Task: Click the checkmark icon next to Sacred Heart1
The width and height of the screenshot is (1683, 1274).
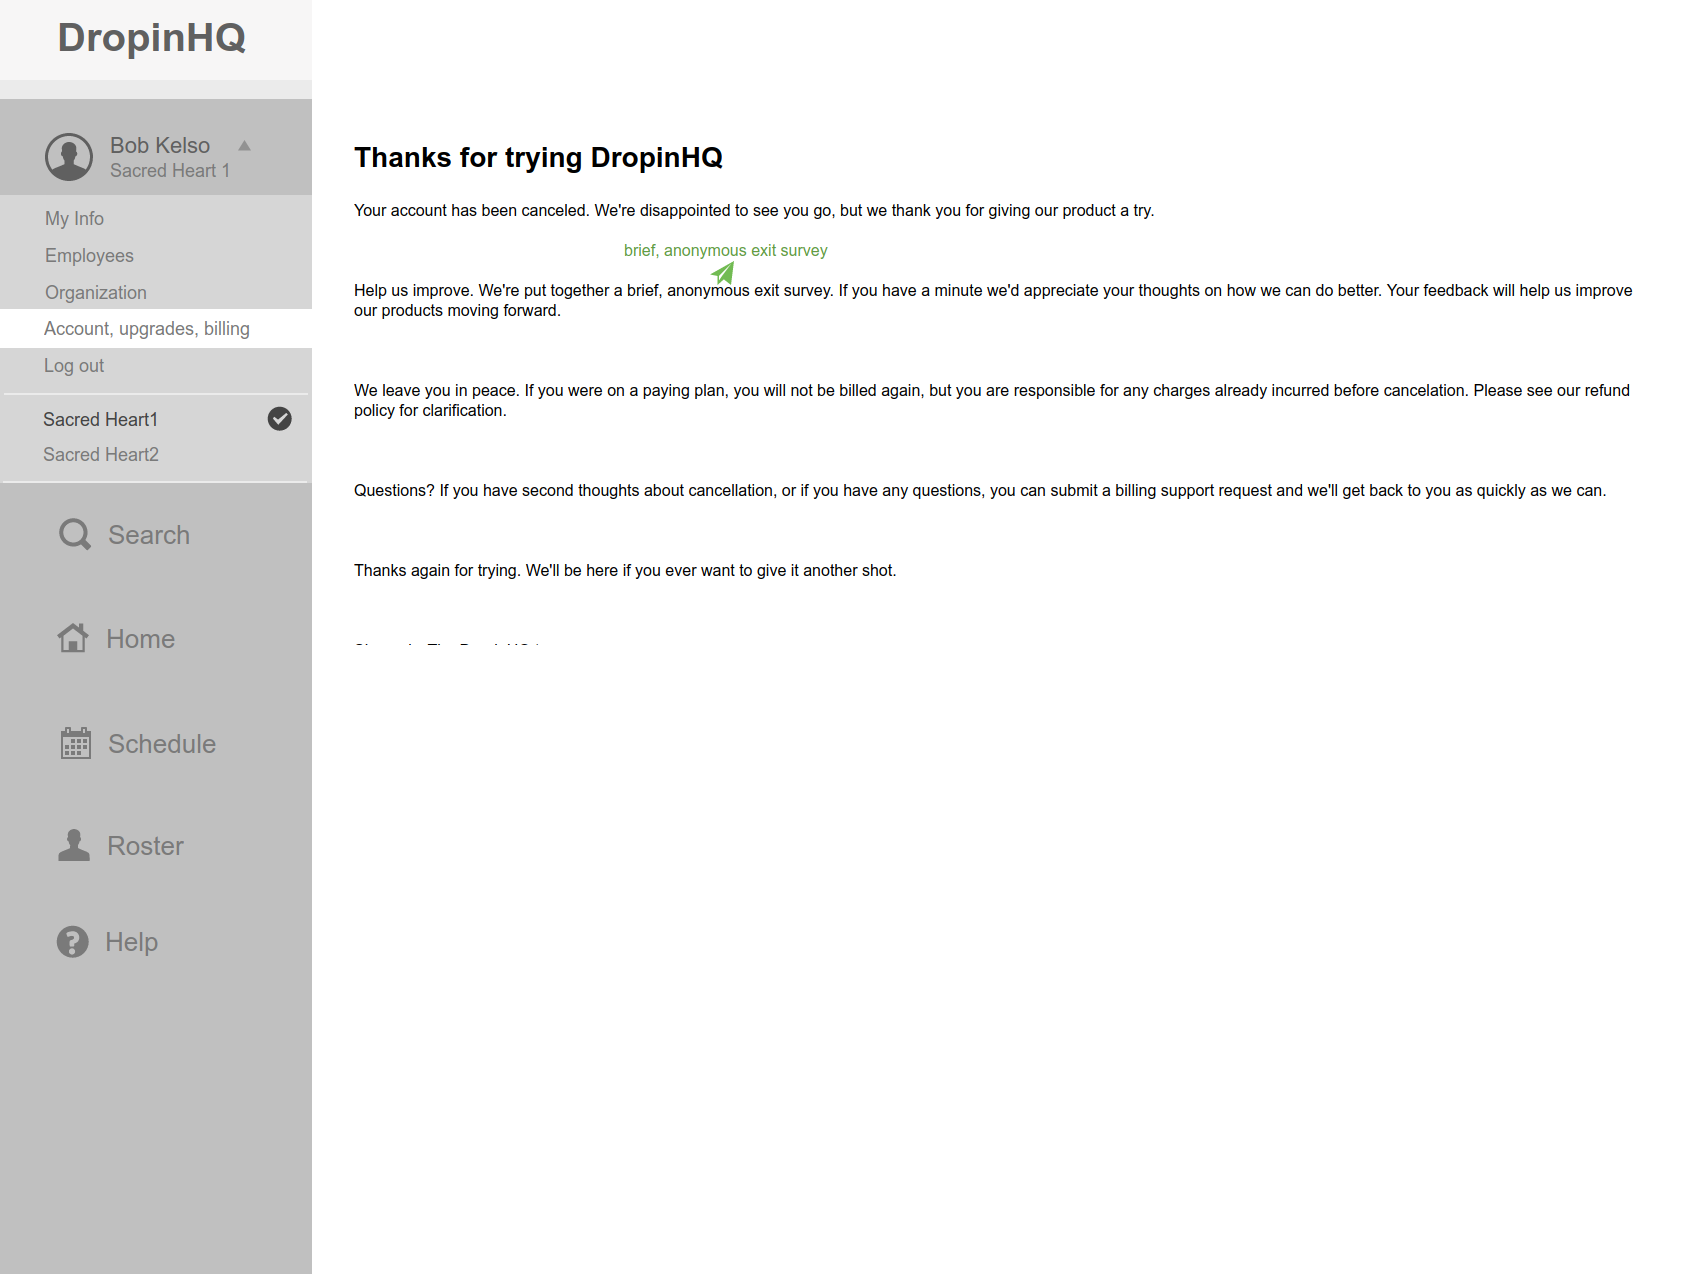Action: pyautogui.click(x=280, y=419)
